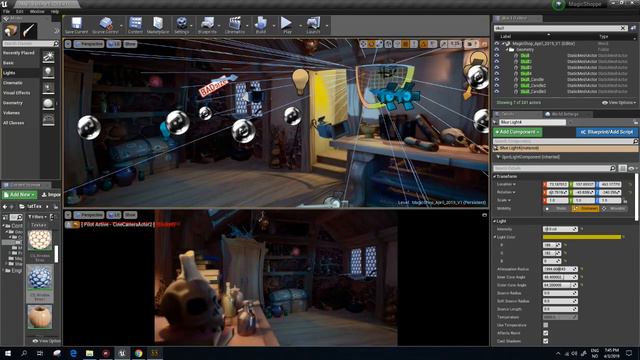Click Show button in top viewport
This screenshot has height=360, width=640.
click(x=130, y=44)
